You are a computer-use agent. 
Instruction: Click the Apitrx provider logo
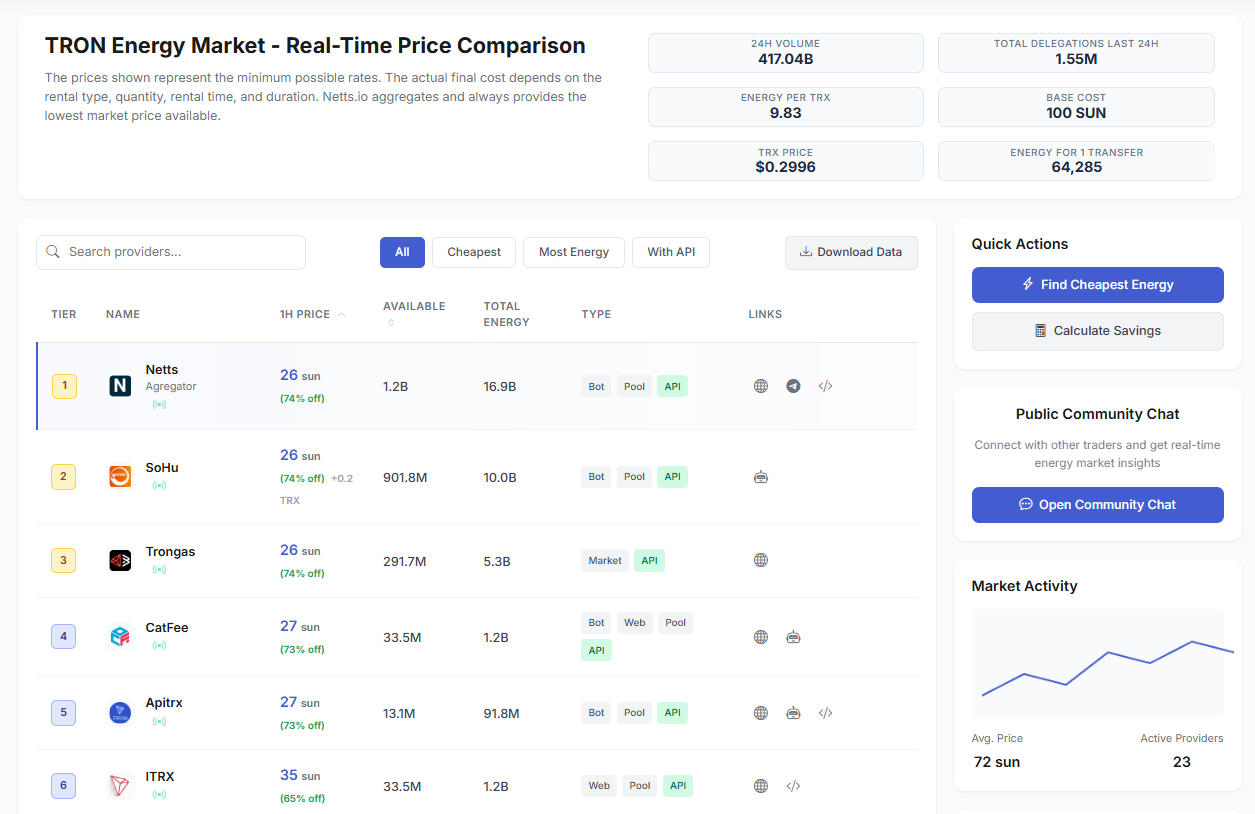tap(120, 713)
